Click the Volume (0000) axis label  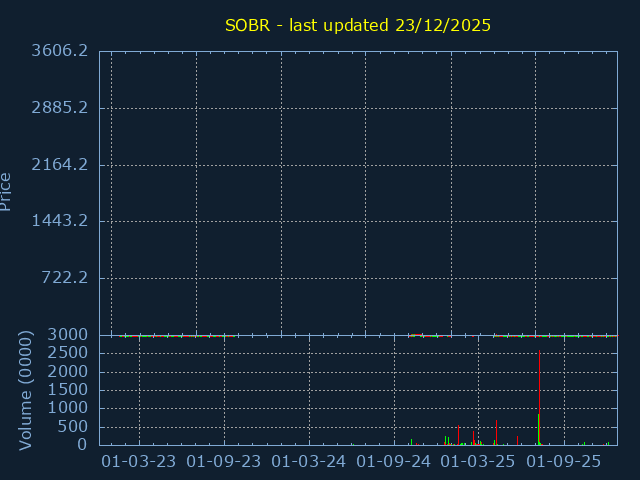26,390
